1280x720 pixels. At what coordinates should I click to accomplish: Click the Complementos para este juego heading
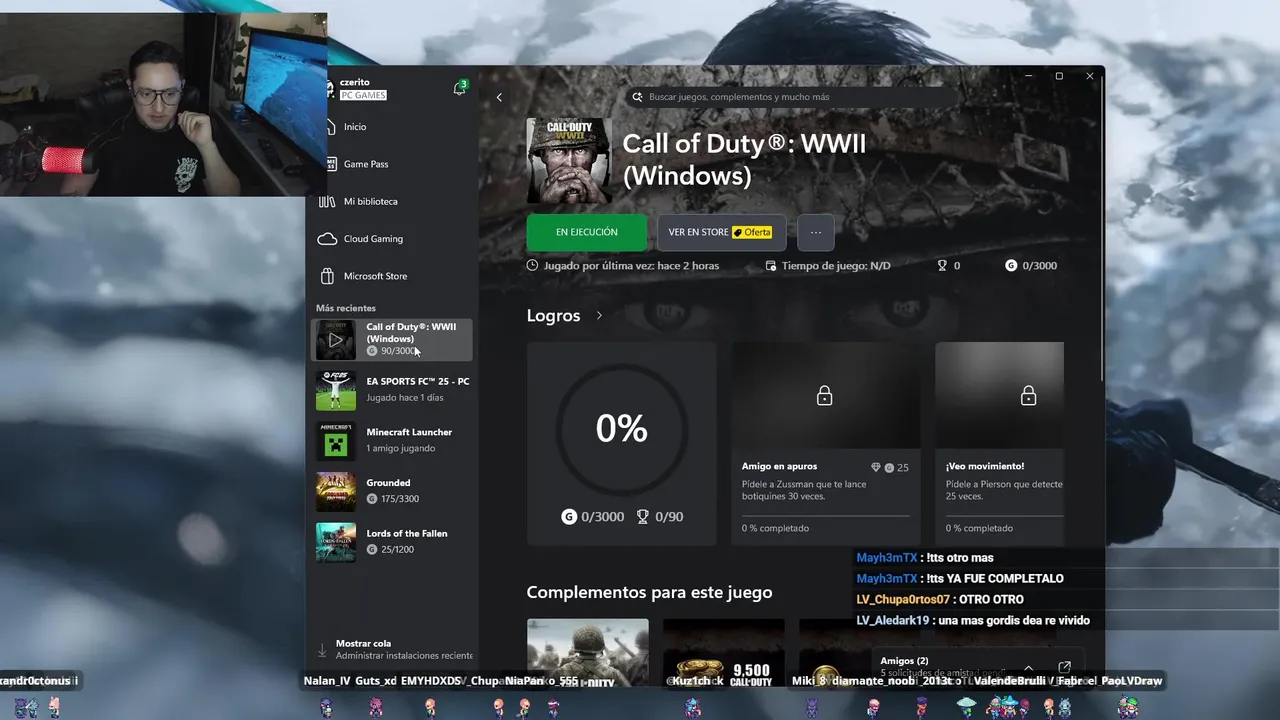(x=649, y=592)
